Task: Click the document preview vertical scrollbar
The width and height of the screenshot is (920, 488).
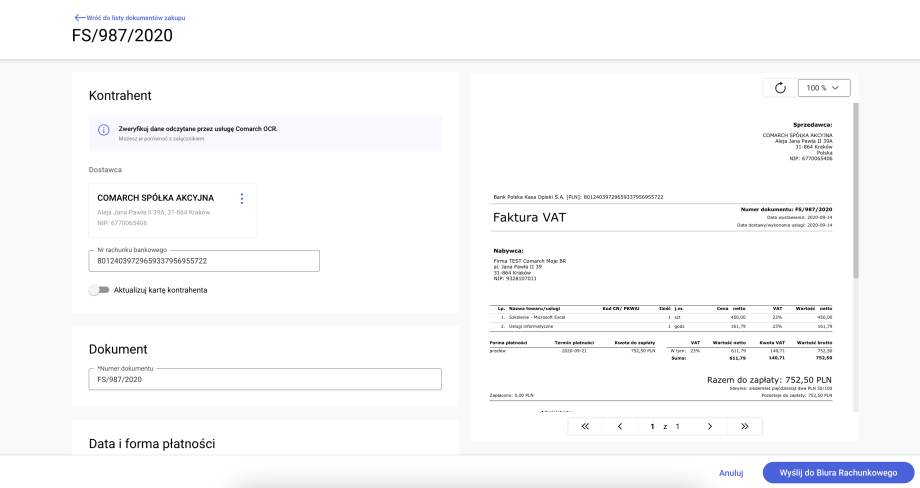Action: [x=854, y=190]
